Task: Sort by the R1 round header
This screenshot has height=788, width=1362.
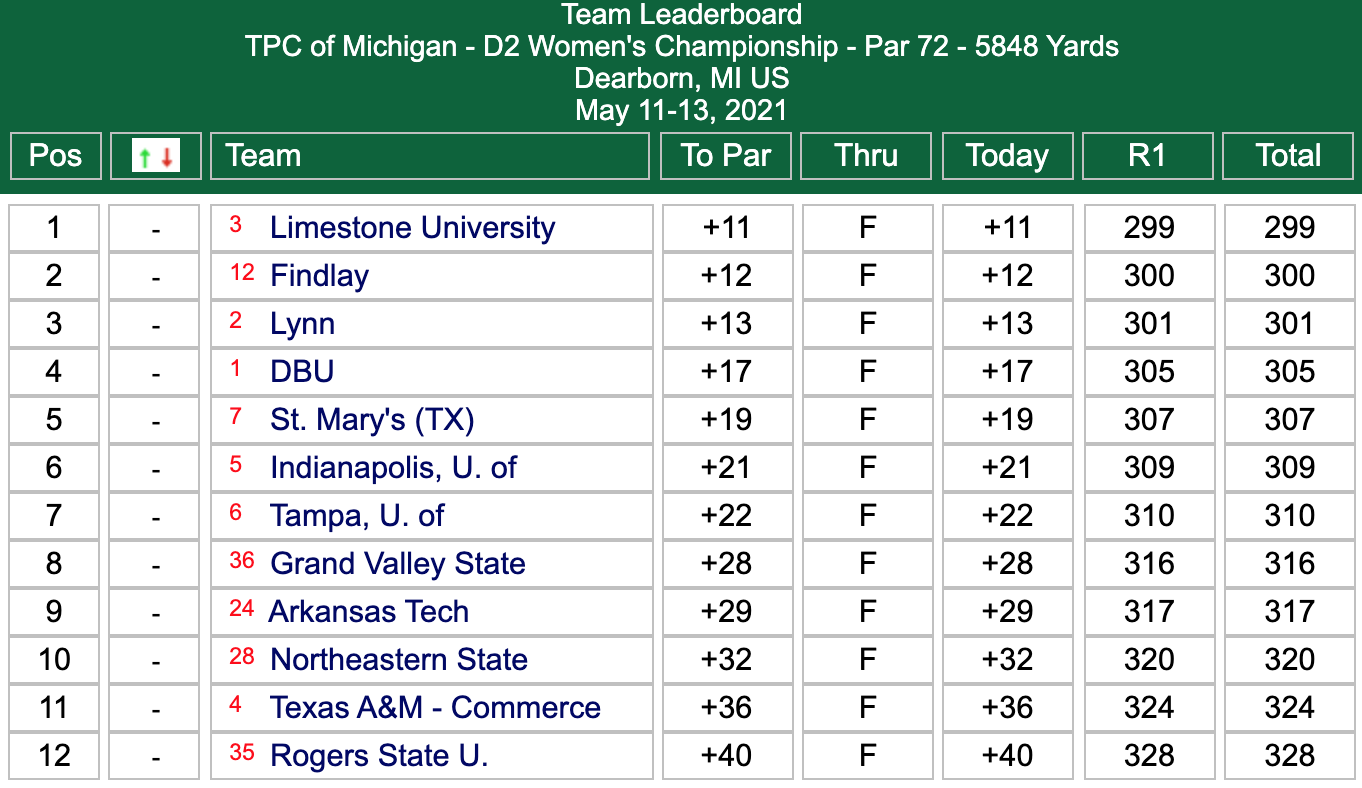Action: point(1147,156)
